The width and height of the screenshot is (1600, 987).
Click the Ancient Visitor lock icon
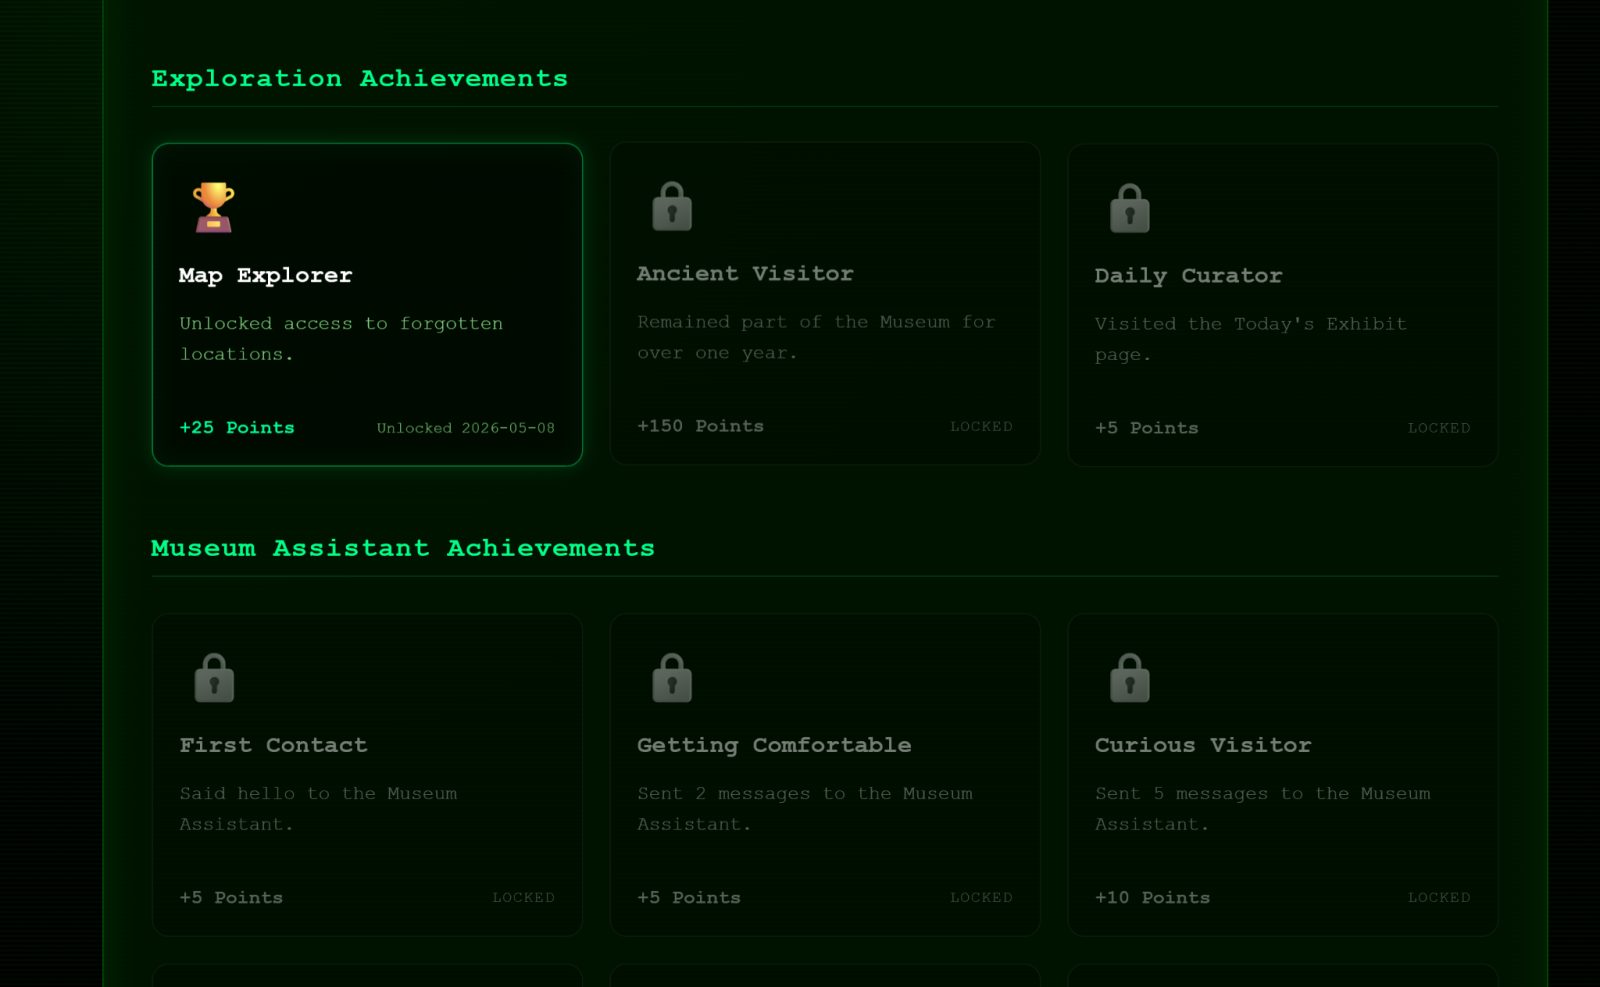pyautogui.click(x=672, y=206)
